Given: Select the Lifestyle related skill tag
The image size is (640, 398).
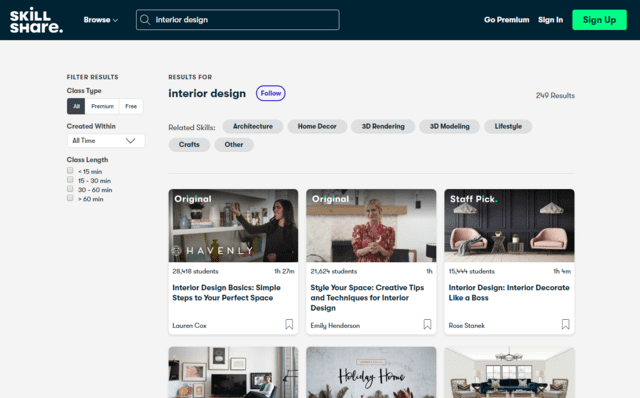Looking at the screenshot, I should [x=508, y=126].
